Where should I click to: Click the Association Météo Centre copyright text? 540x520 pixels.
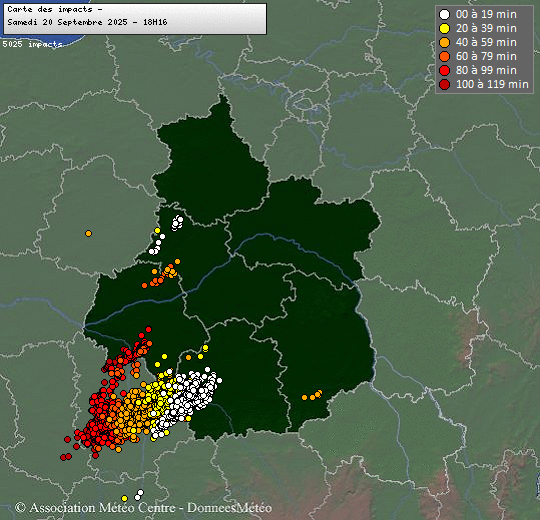point(144,508)
